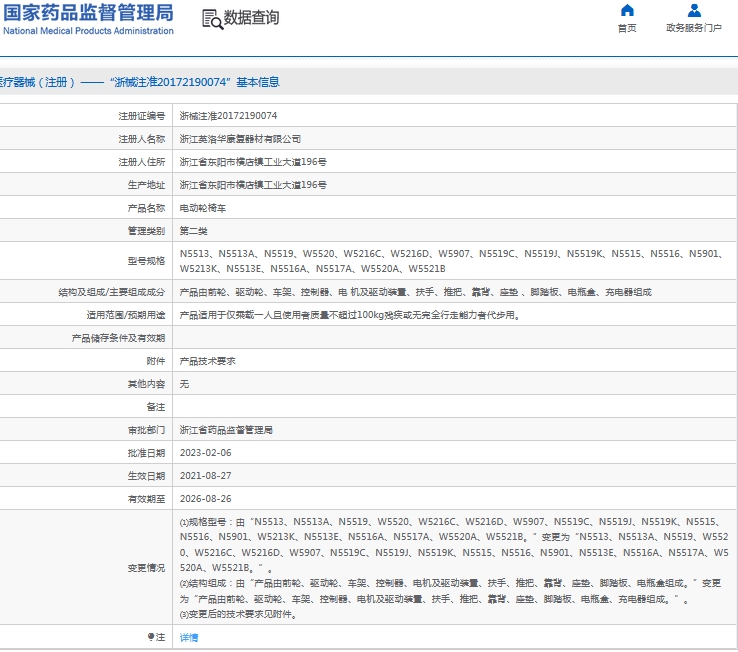738x652 pixels.
Task: Click the structure composition description text
Action: coord(416,292)
